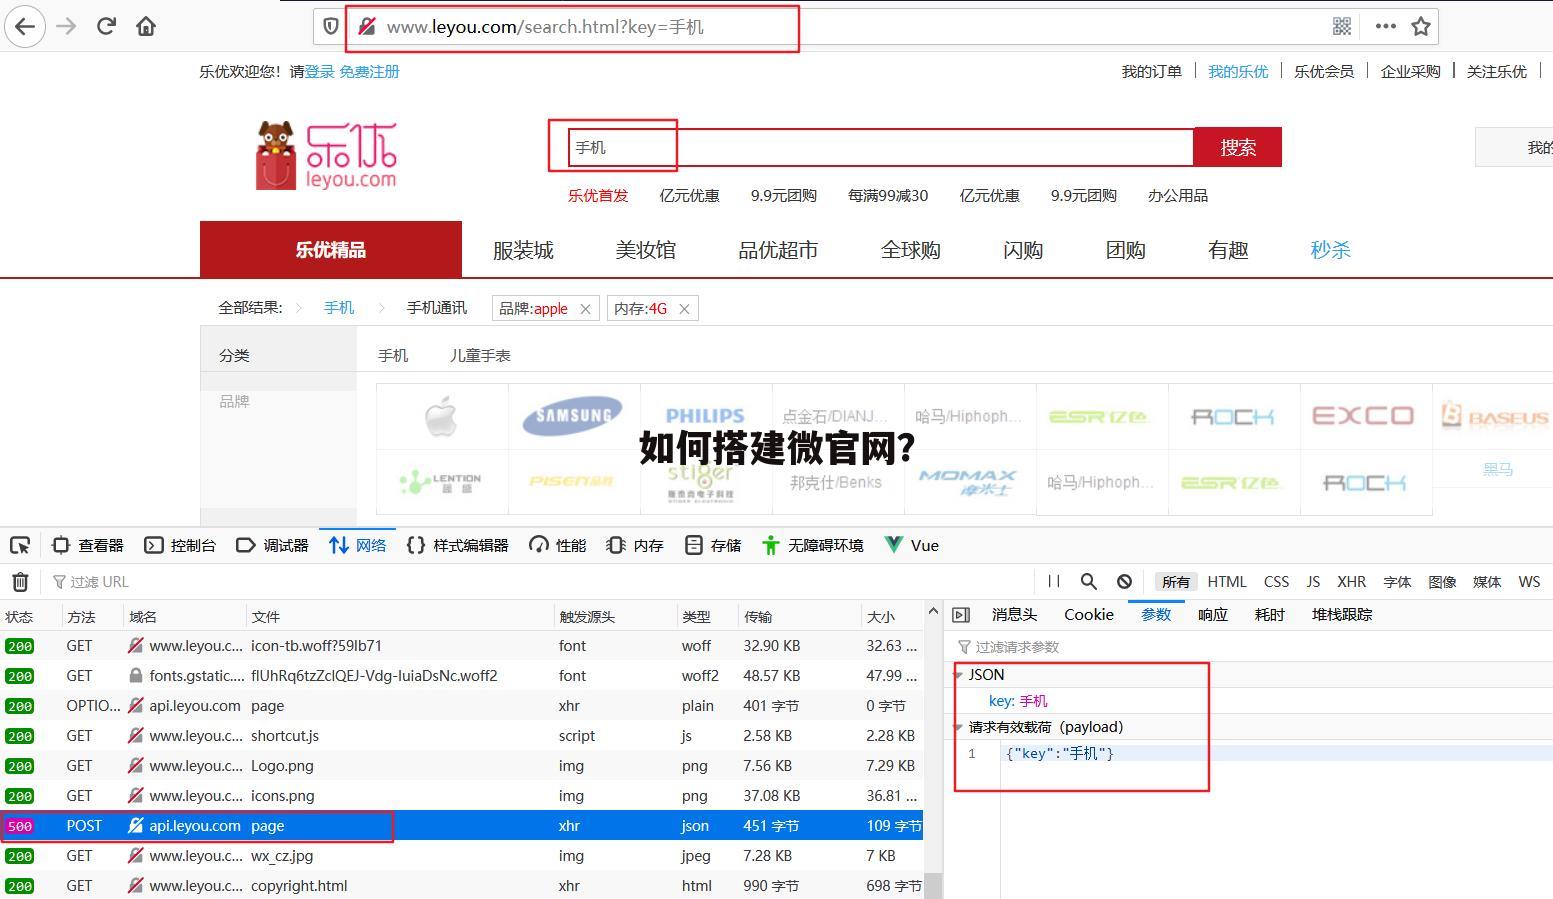The width and height of the screenshot is (1553, 899).
Task: Pause network traffic with the pause icon
Action: coord(1052,581)
